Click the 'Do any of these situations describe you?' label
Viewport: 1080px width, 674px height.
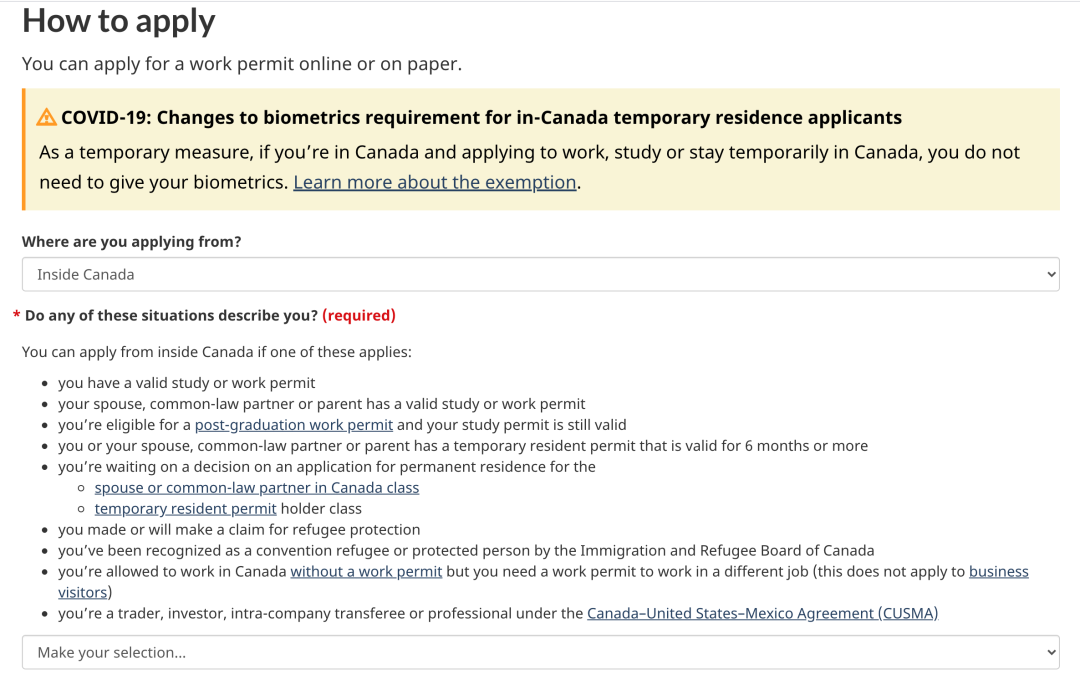coord(171,316)
